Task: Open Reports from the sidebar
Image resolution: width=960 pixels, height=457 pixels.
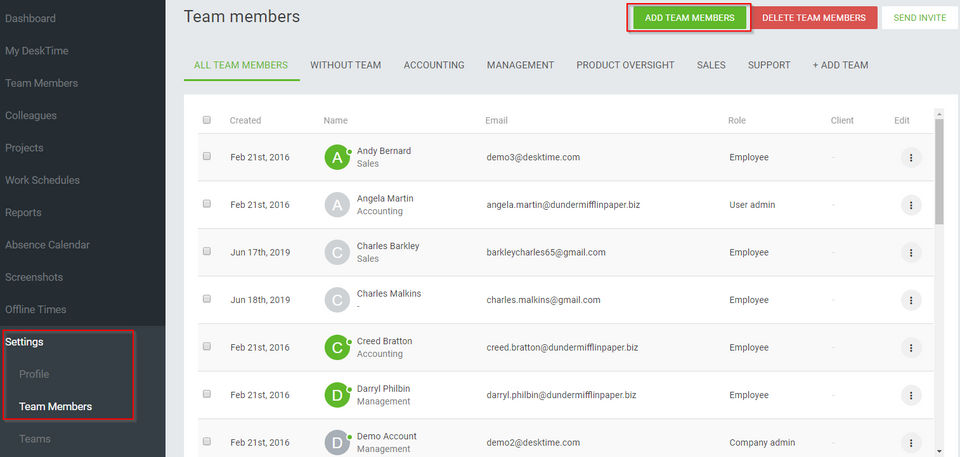Action: click(x=23, y=212)
